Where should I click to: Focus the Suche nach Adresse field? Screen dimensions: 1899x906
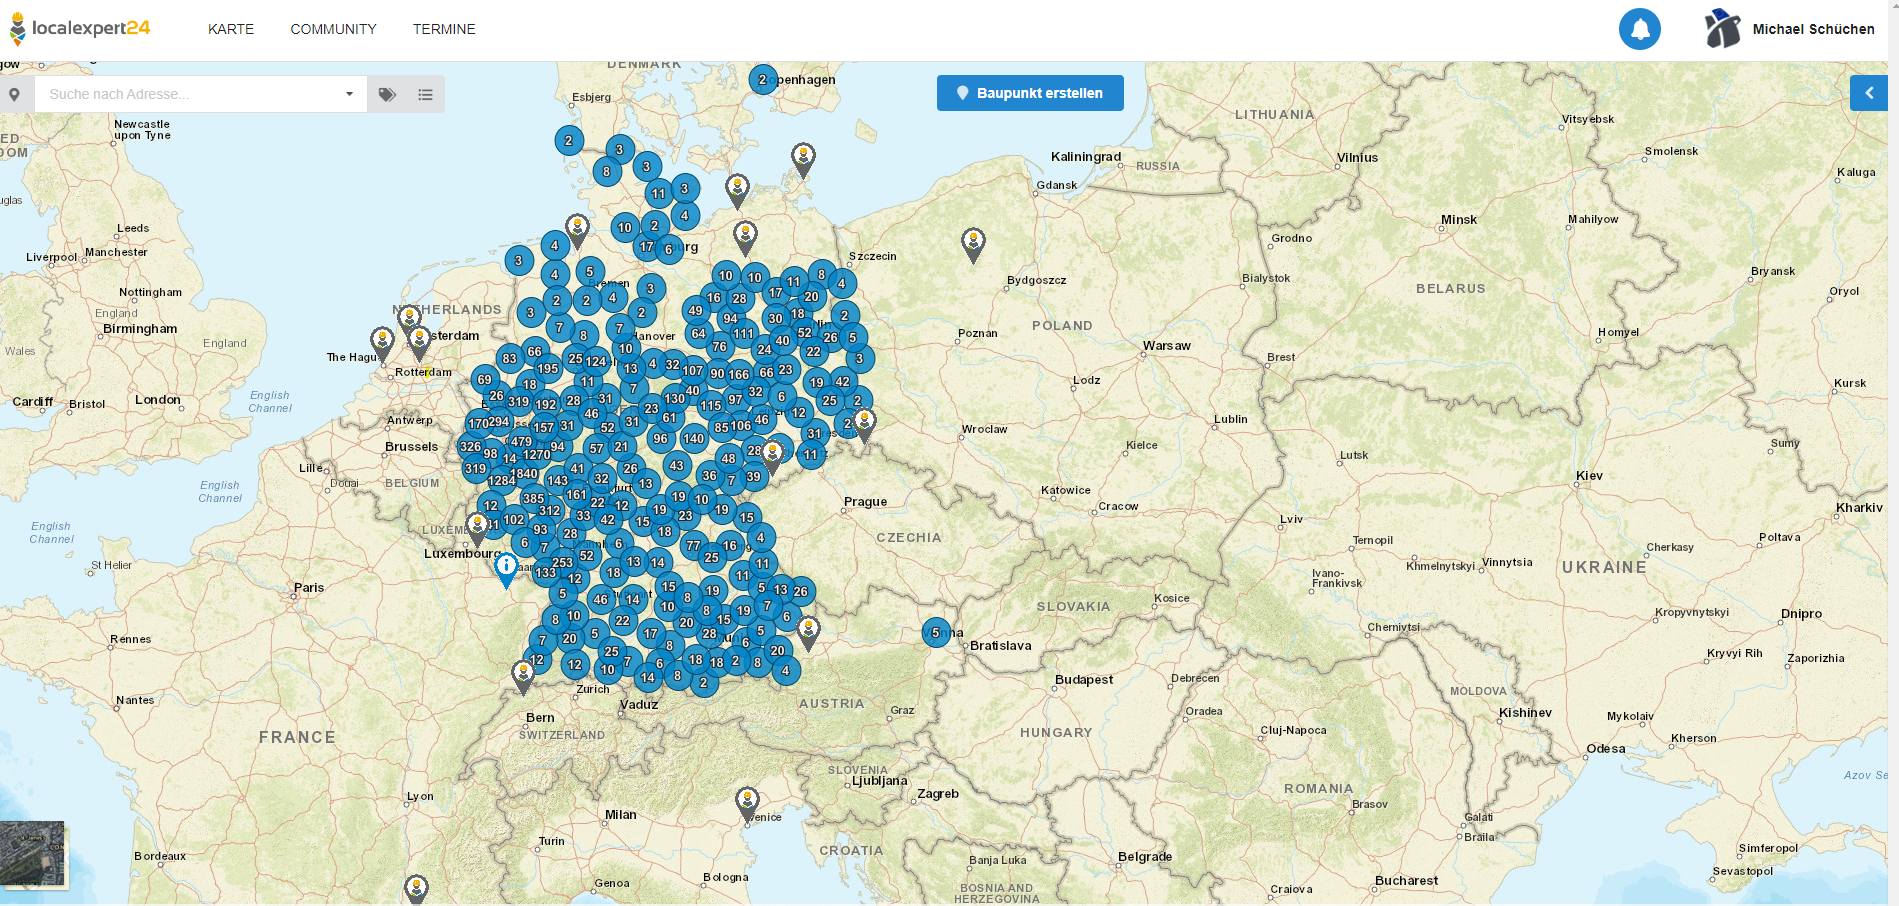(190, 94)
